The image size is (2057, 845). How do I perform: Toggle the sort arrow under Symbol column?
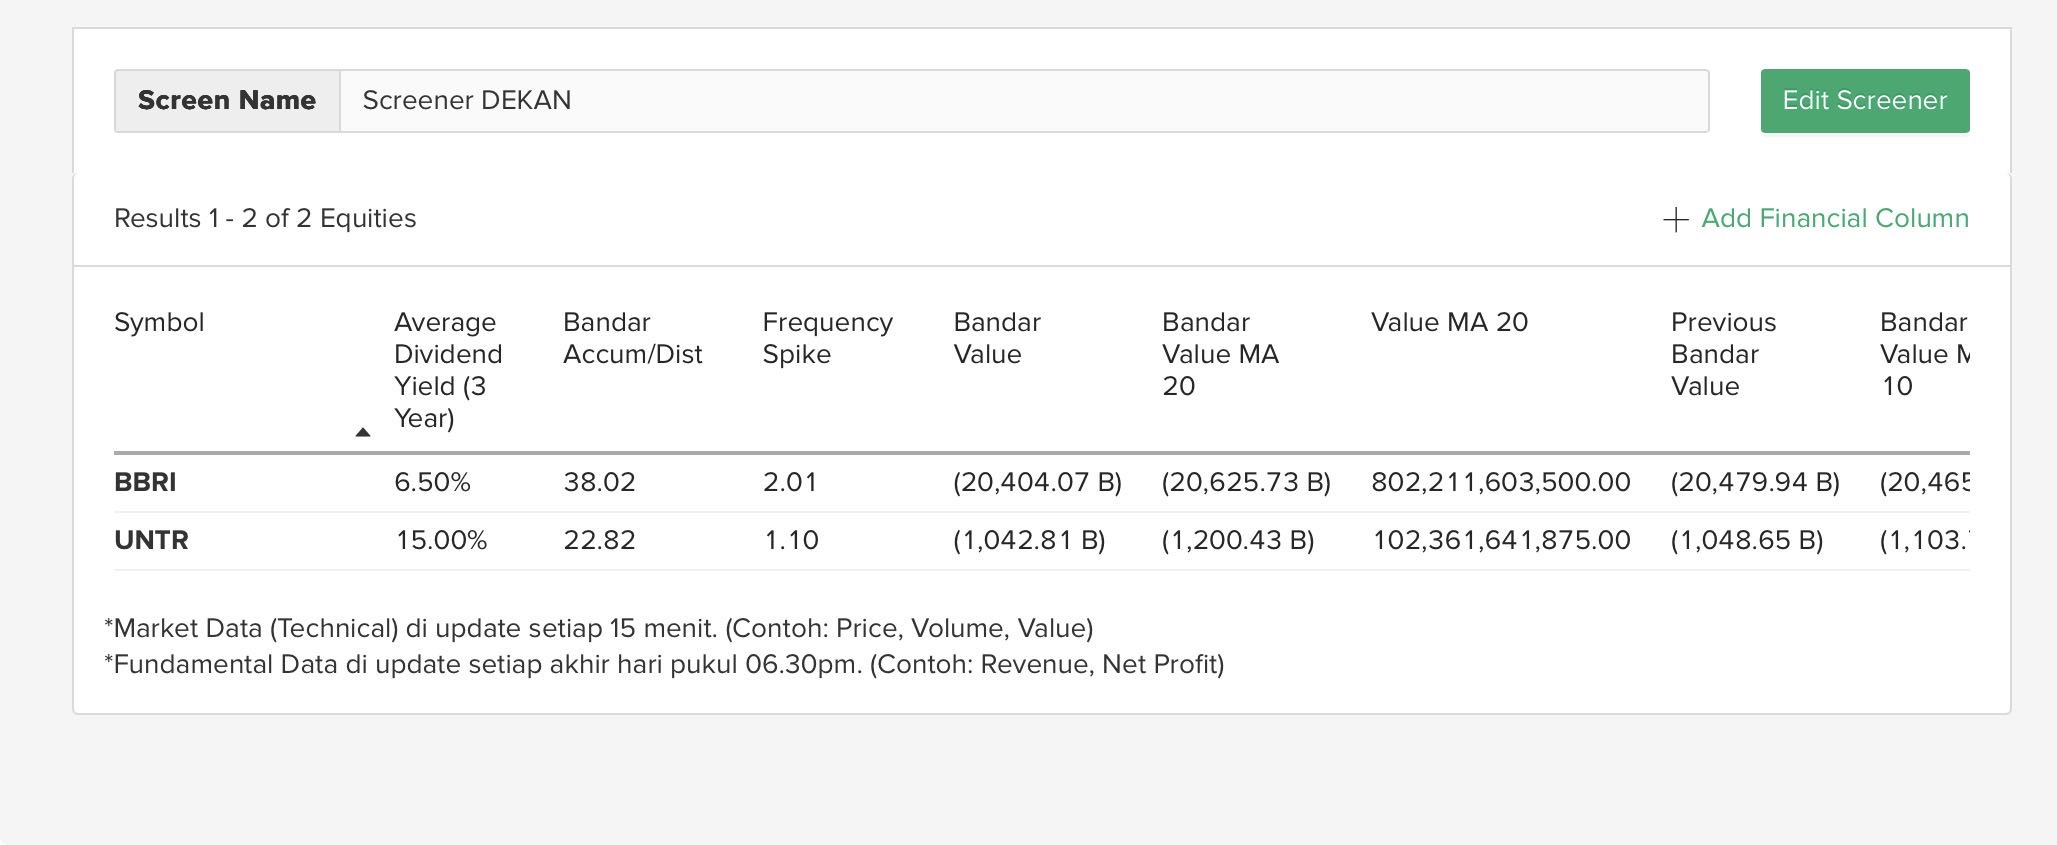[x=363, y=432]
